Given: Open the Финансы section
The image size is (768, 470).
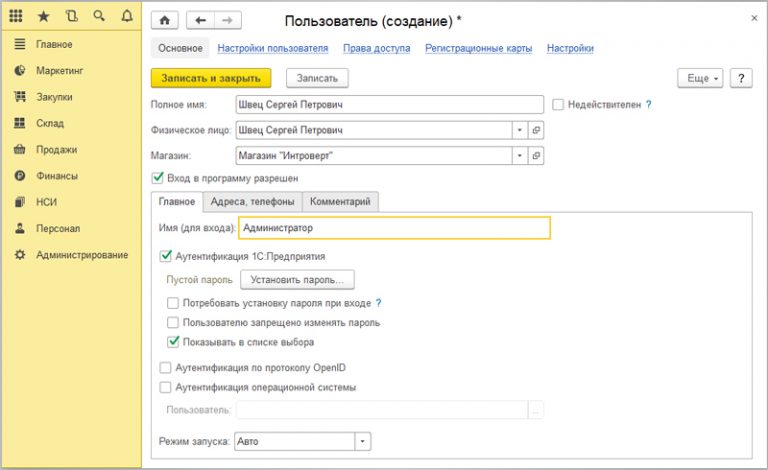Looking at the screenshot, I should [57, 176].
